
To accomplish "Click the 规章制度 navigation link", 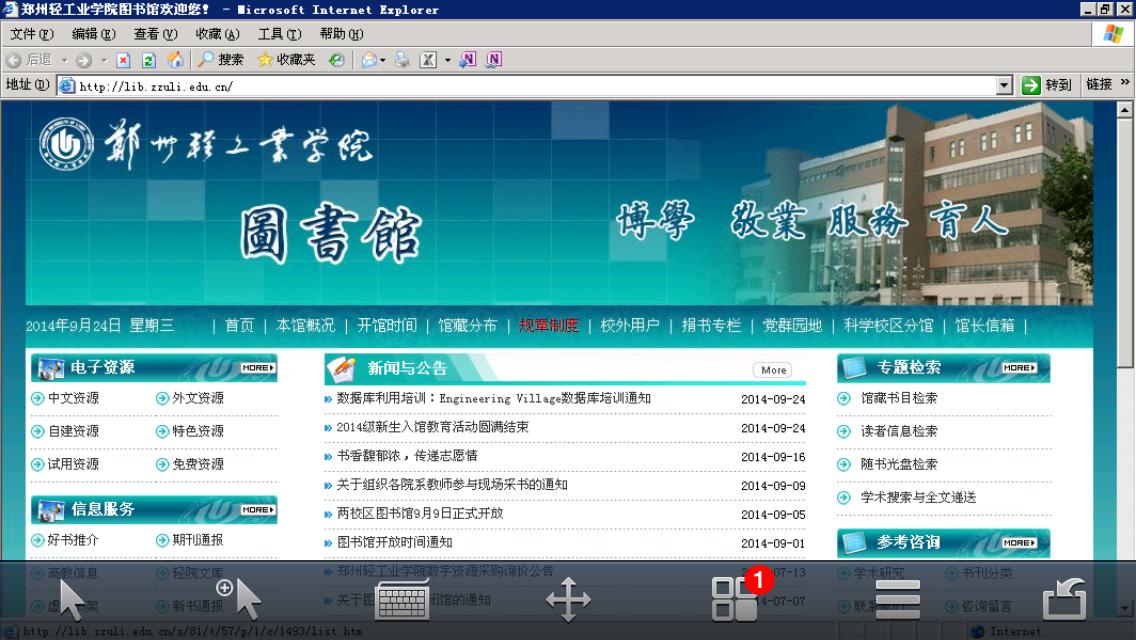I will click(x=548, y=325).
